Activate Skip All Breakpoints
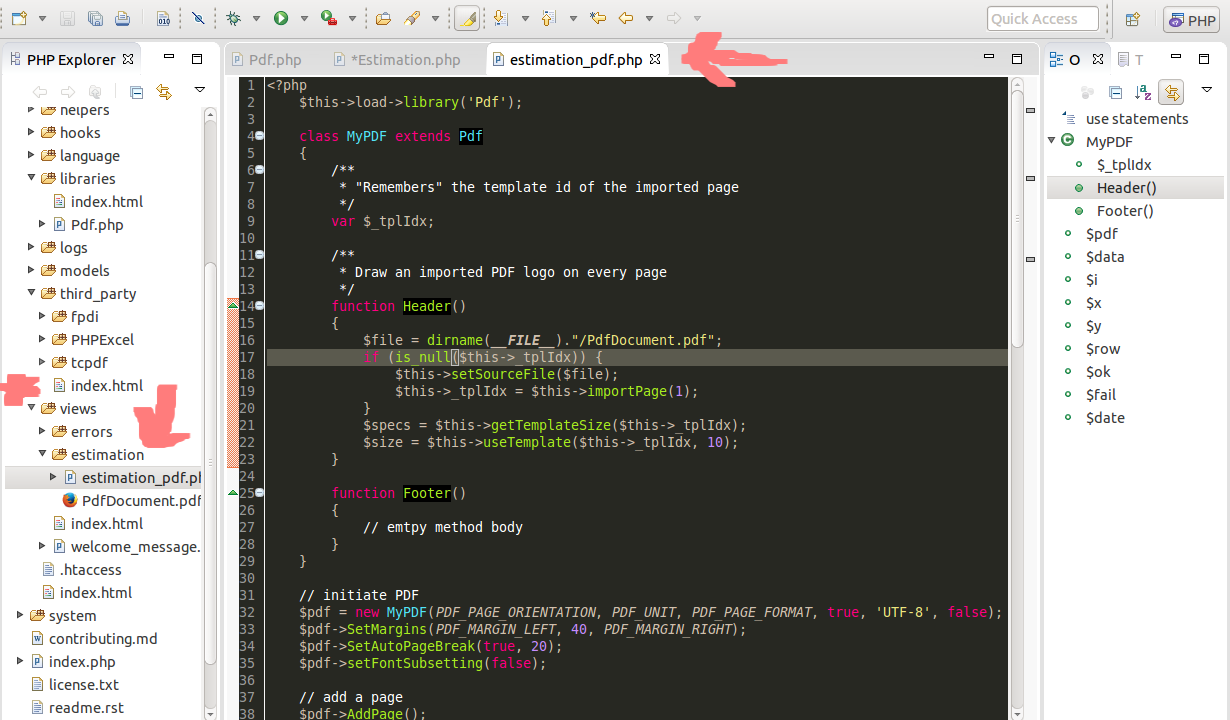 199,18
